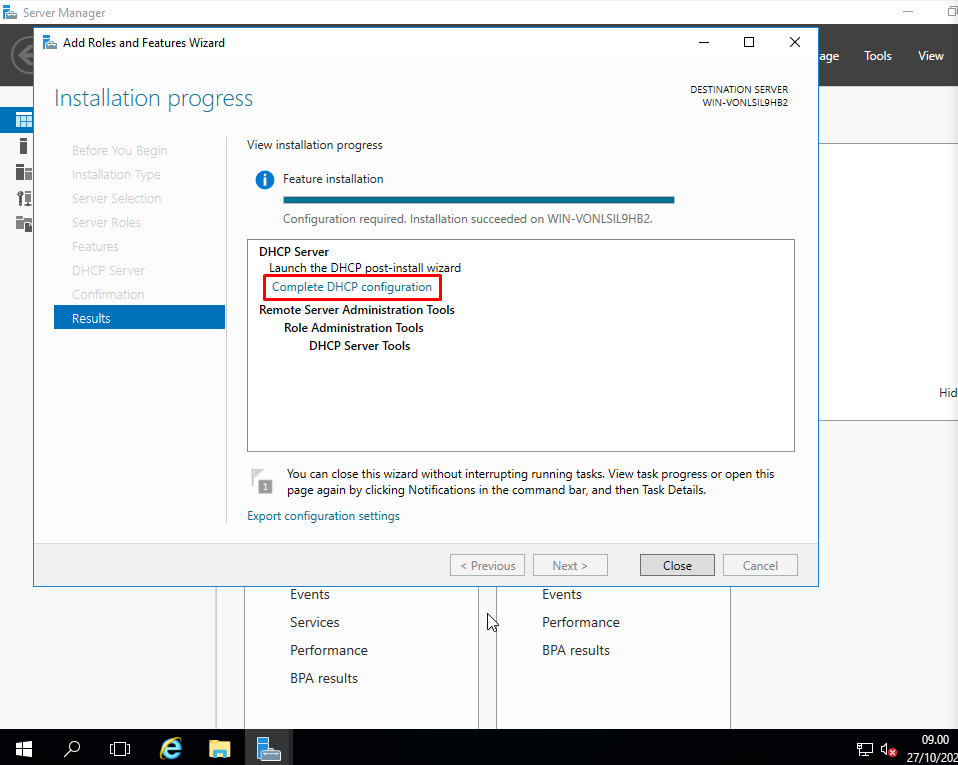The image size is (958, 765).
Task: Select the Features wizard step
Action: (x=95, y=247)
